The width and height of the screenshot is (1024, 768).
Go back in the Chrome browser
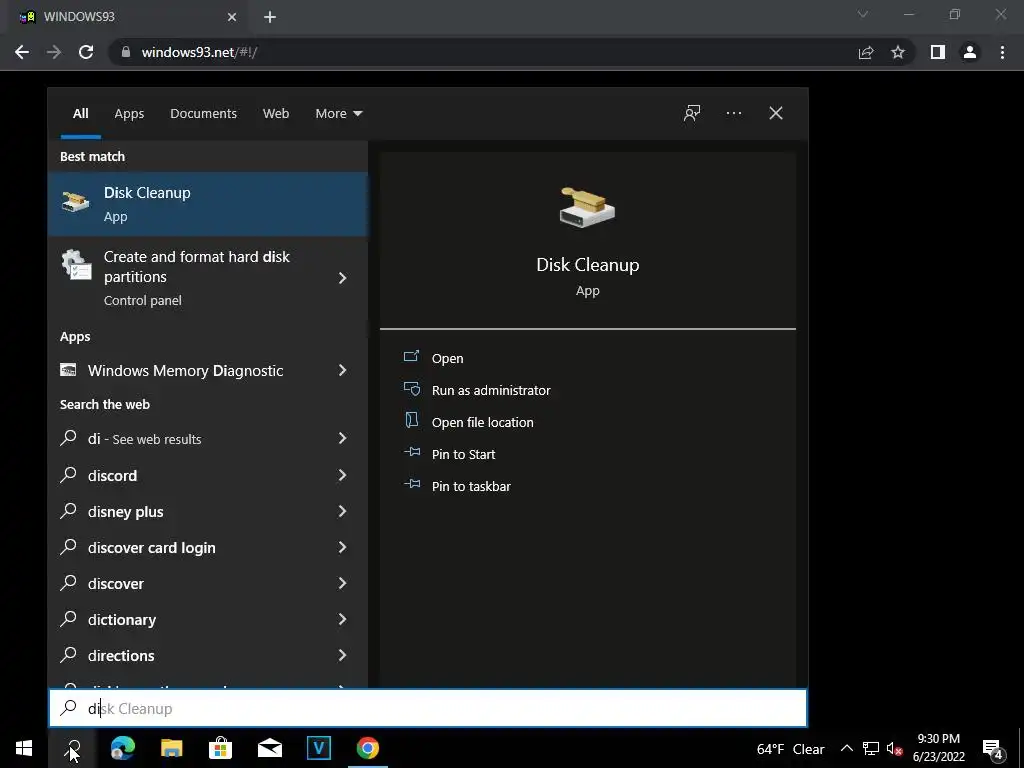click(x=22, y=52)
